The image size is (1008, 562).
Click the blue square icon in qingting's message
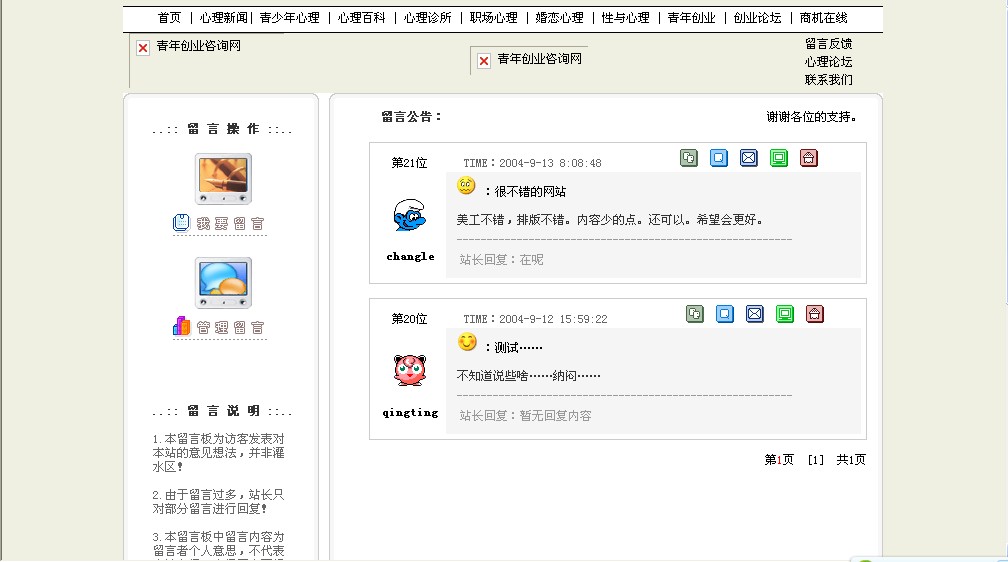(x=724, y=314)
